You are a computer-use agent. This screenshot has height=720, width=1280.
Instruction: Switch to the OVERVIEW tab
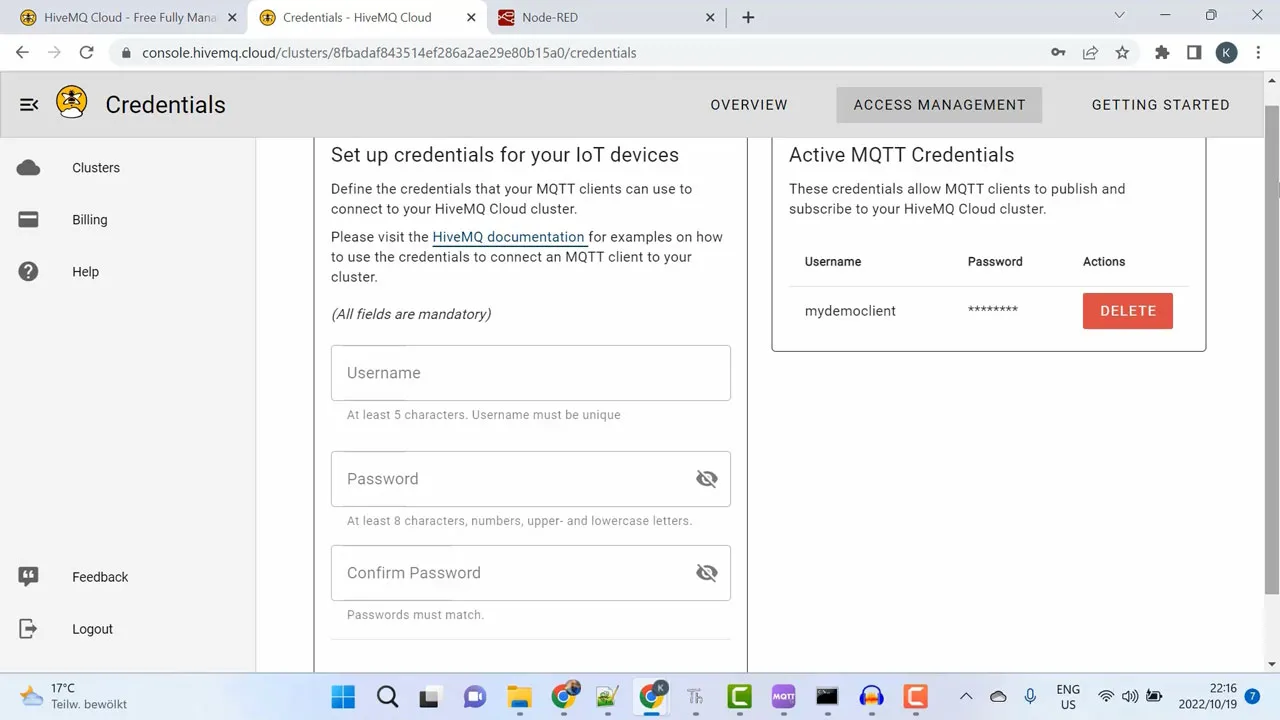pos(749,105)
